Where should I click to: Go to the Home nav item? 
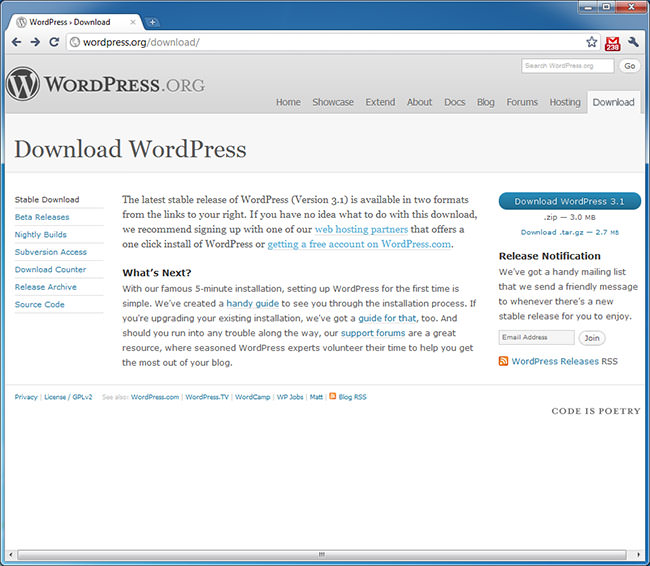point(289,102)
